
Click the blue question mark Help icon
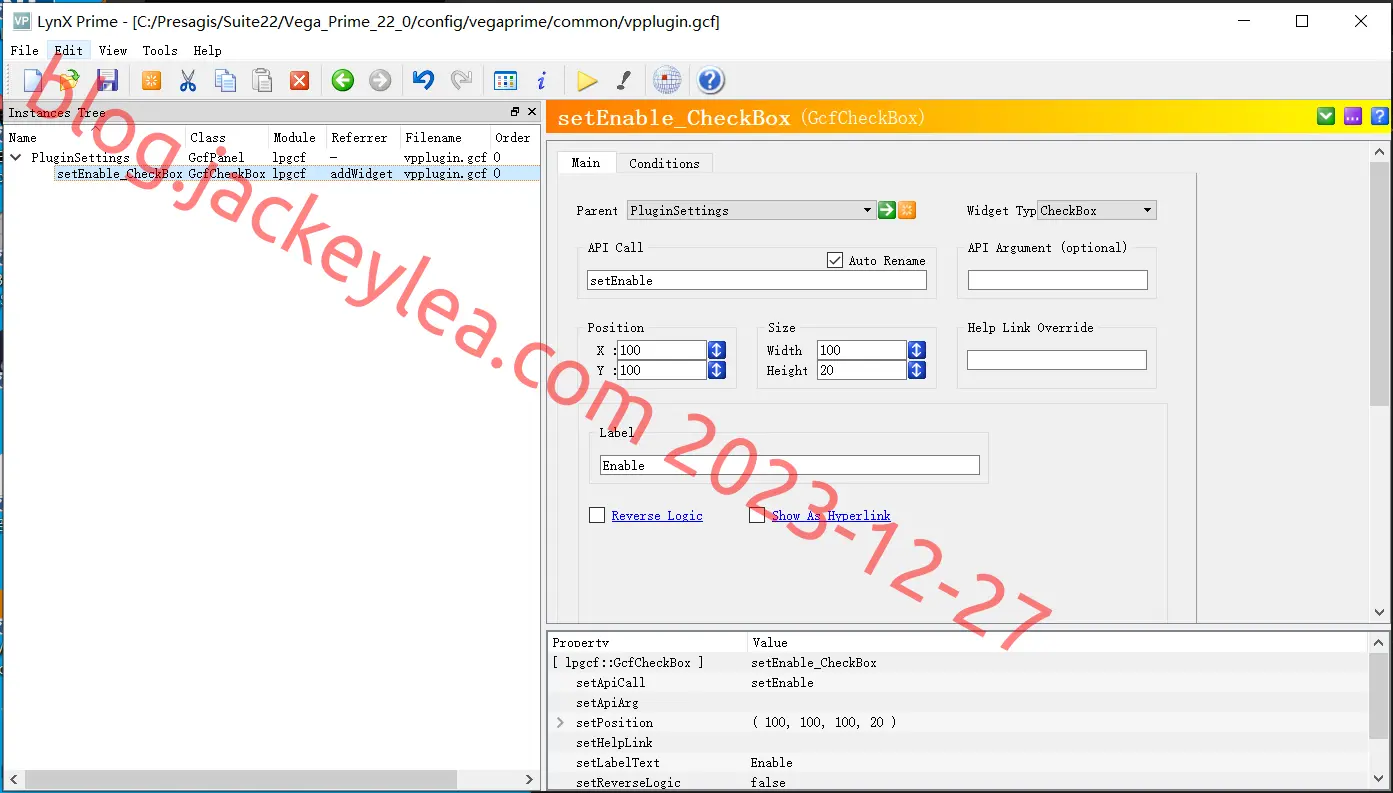point(710,81)
